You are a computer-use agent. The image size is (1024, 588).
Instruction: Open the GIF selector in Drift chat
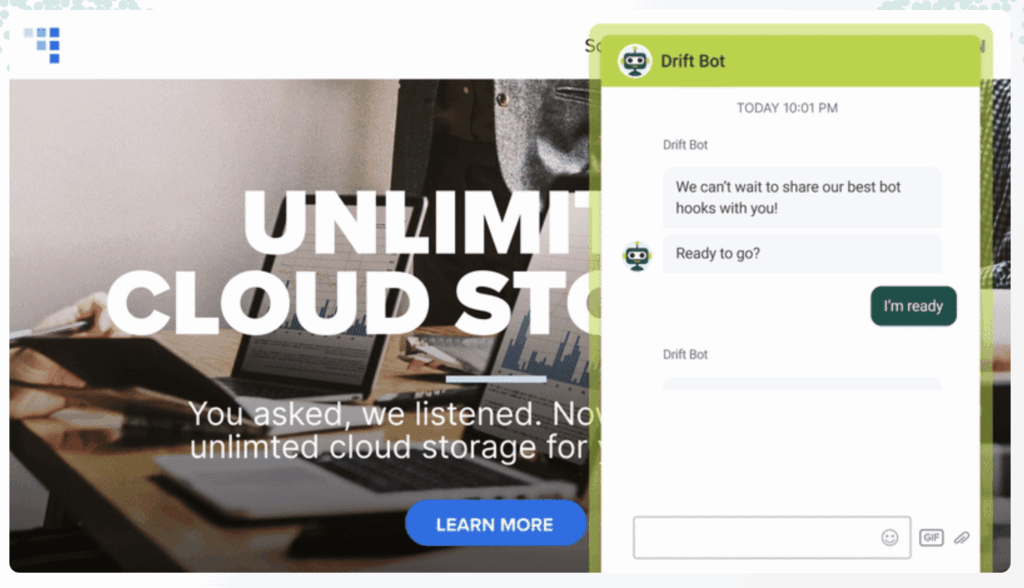(931, 537)
